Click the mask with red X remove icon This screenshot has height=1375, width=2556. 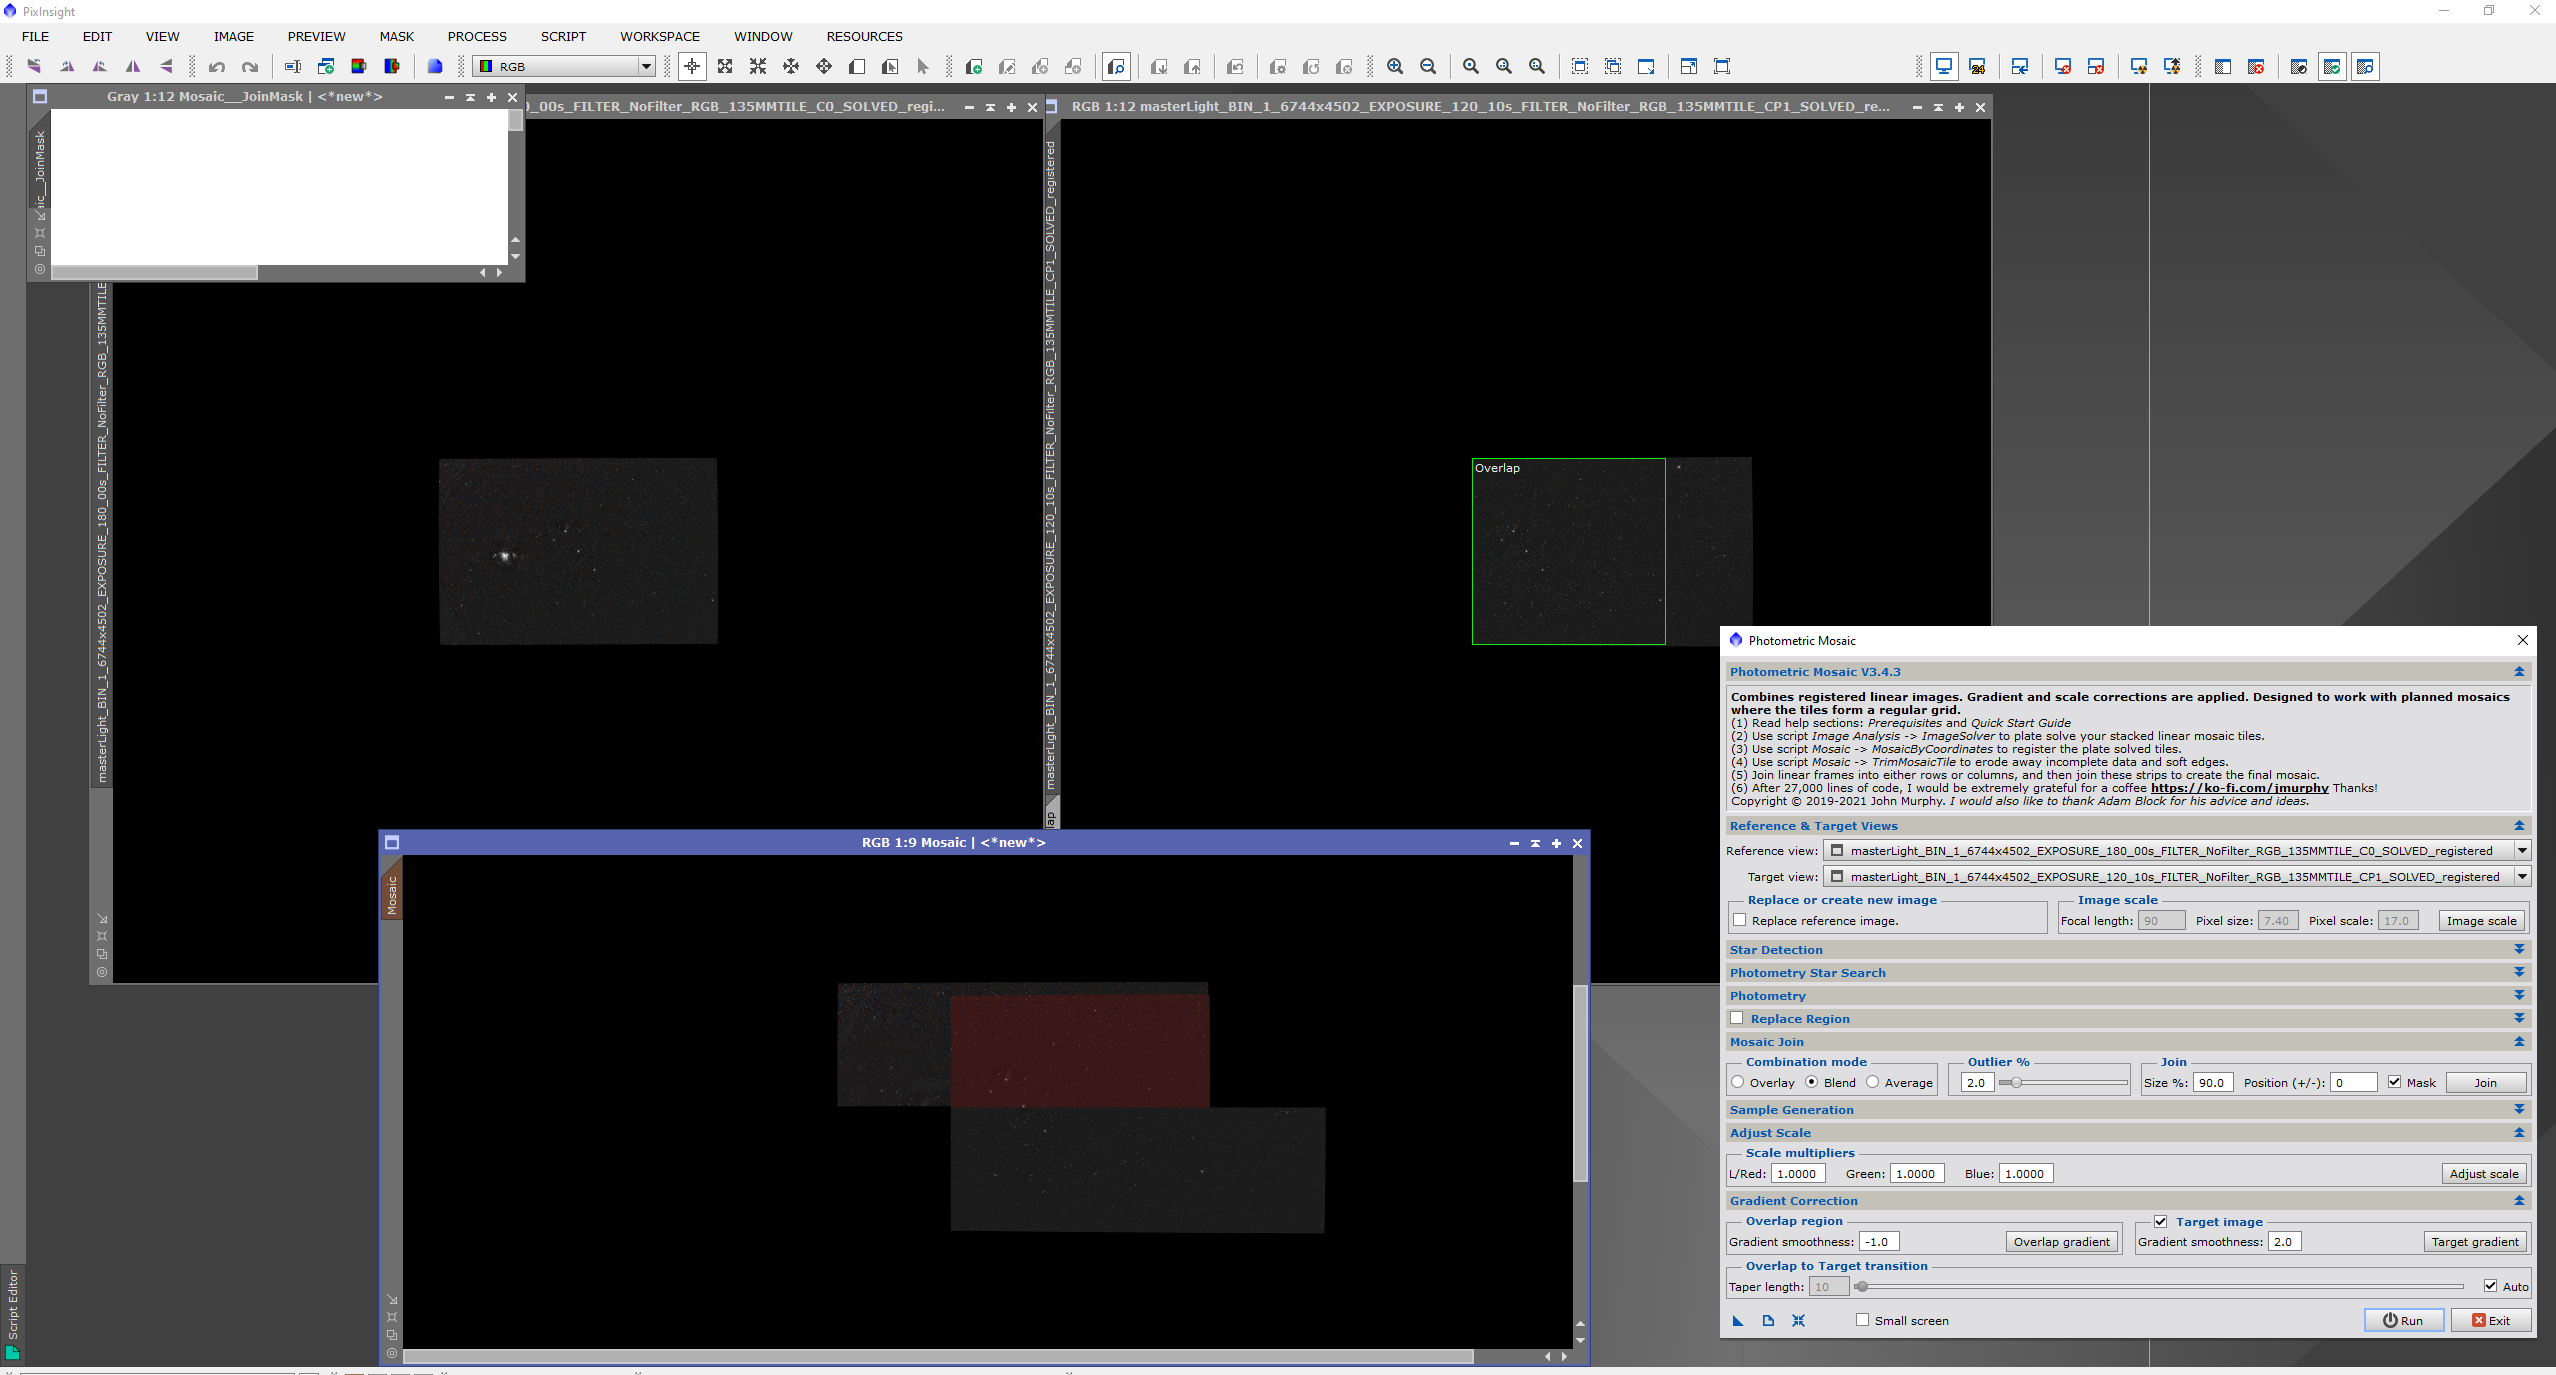2256,67
